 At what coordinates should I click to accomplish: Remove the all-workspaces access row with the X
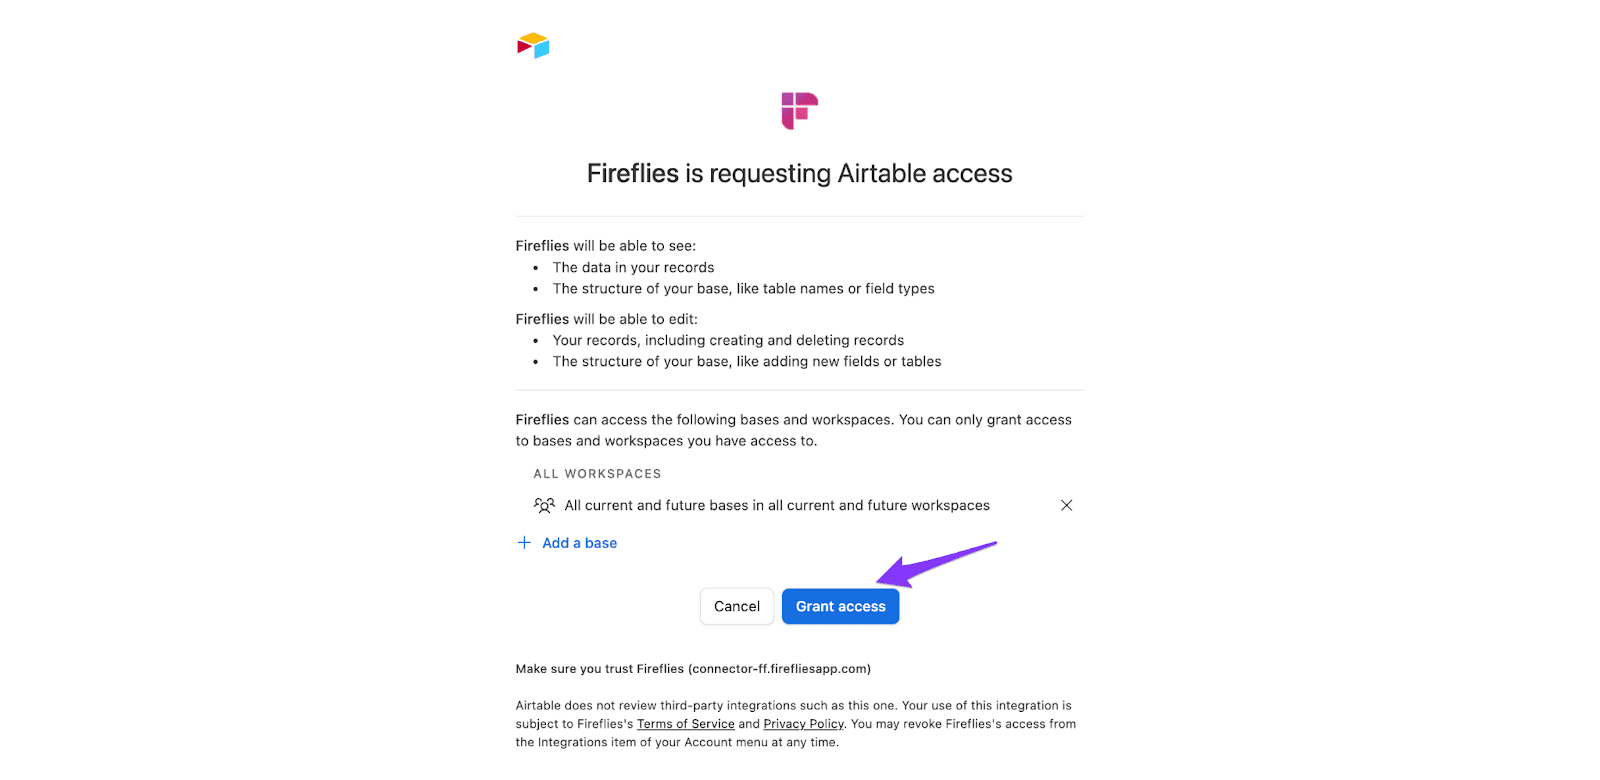tap(1066, 505)
